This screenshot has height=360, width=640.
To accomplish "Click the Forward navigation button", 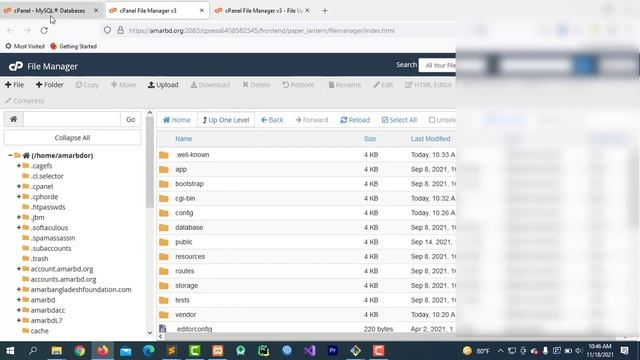I will (311, 120).
